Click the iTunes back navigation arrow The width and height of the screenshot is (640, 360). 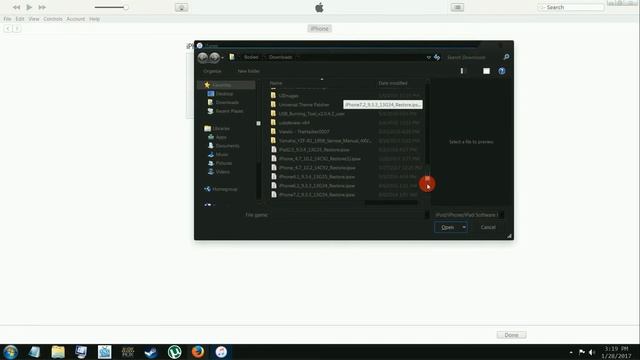click(8, 29)
